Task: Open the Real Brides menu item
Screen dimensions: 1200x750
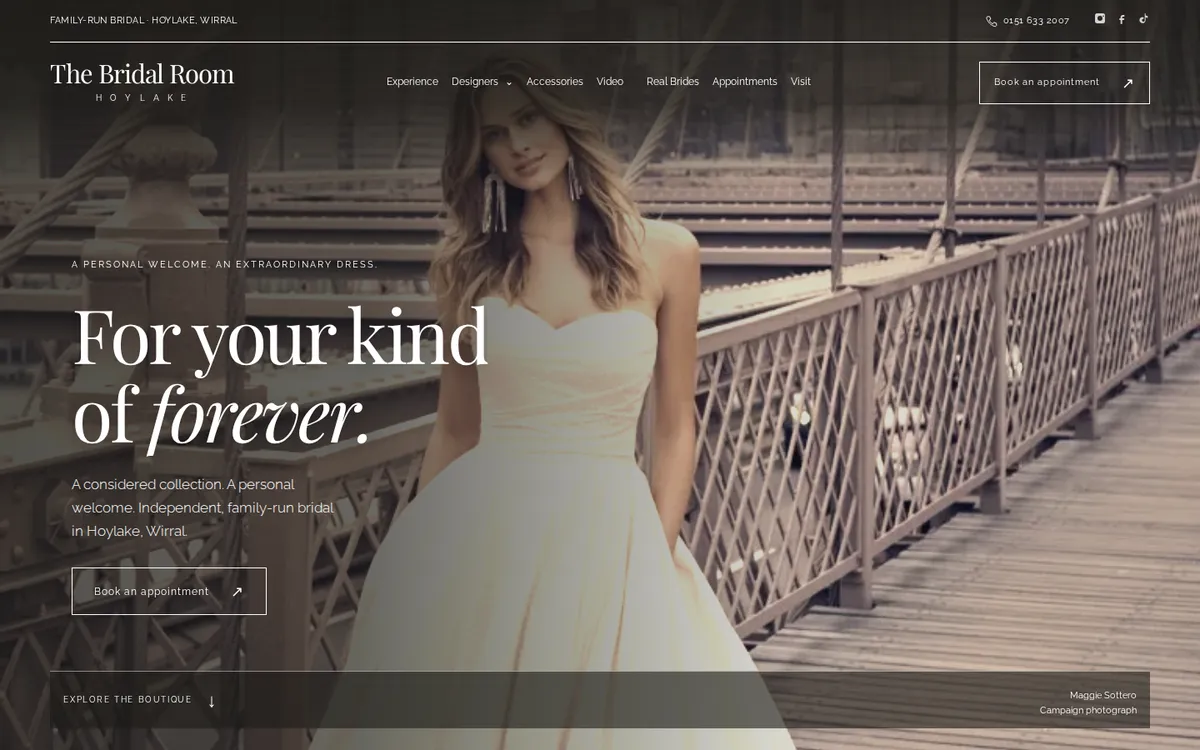Action: tap(672, 82)
